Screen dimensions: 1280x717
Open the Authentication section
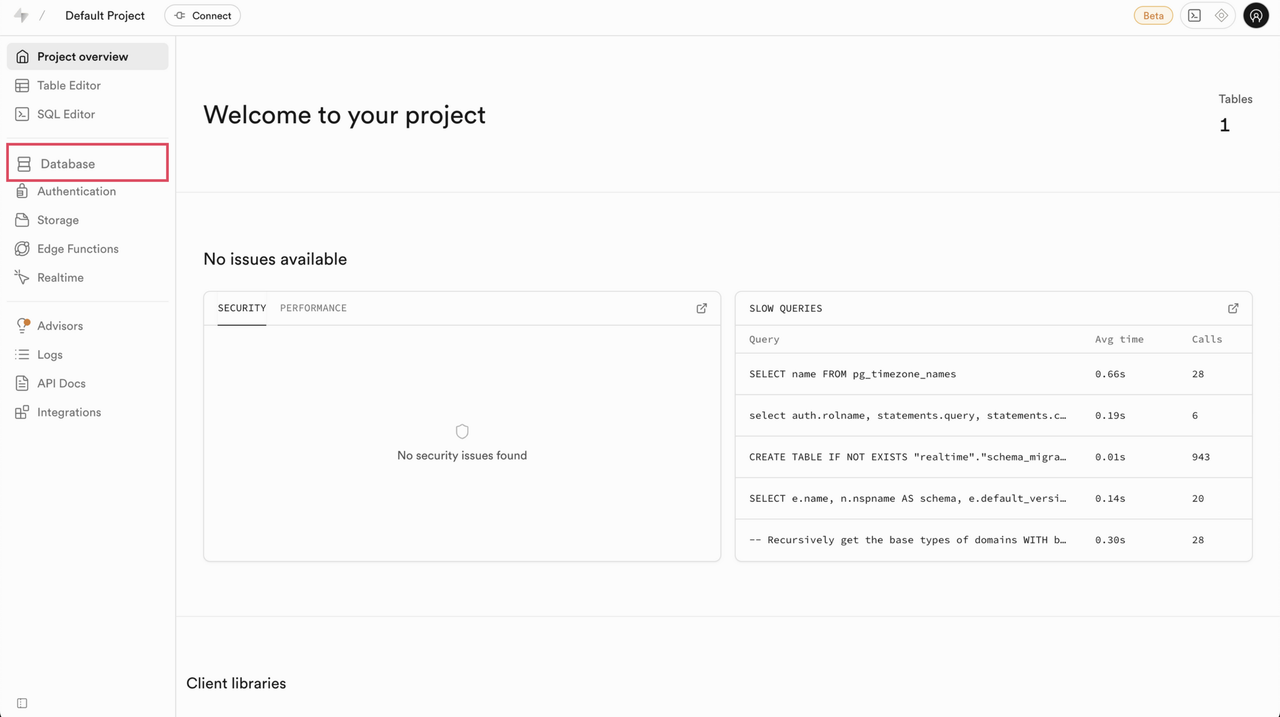[x=76, y=192]
